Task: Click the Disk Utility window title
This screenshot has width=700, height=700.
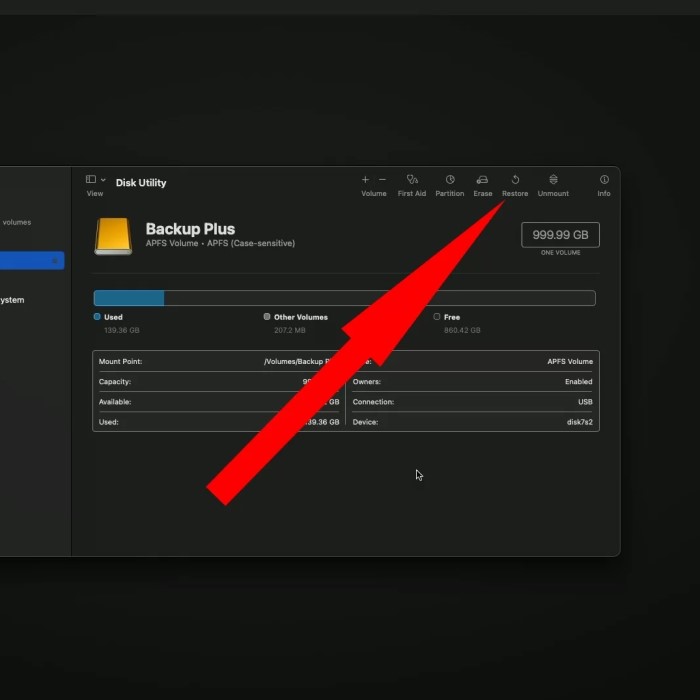Action: coord(141,183)
